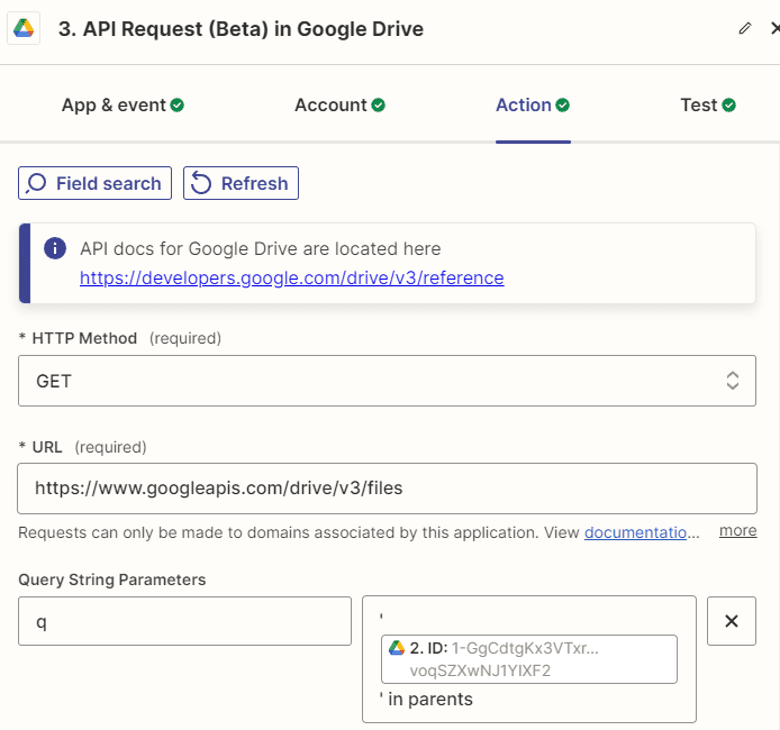Go to the Test tab
This screenshot has height=730, width=780.
click(x=708, y=105)
